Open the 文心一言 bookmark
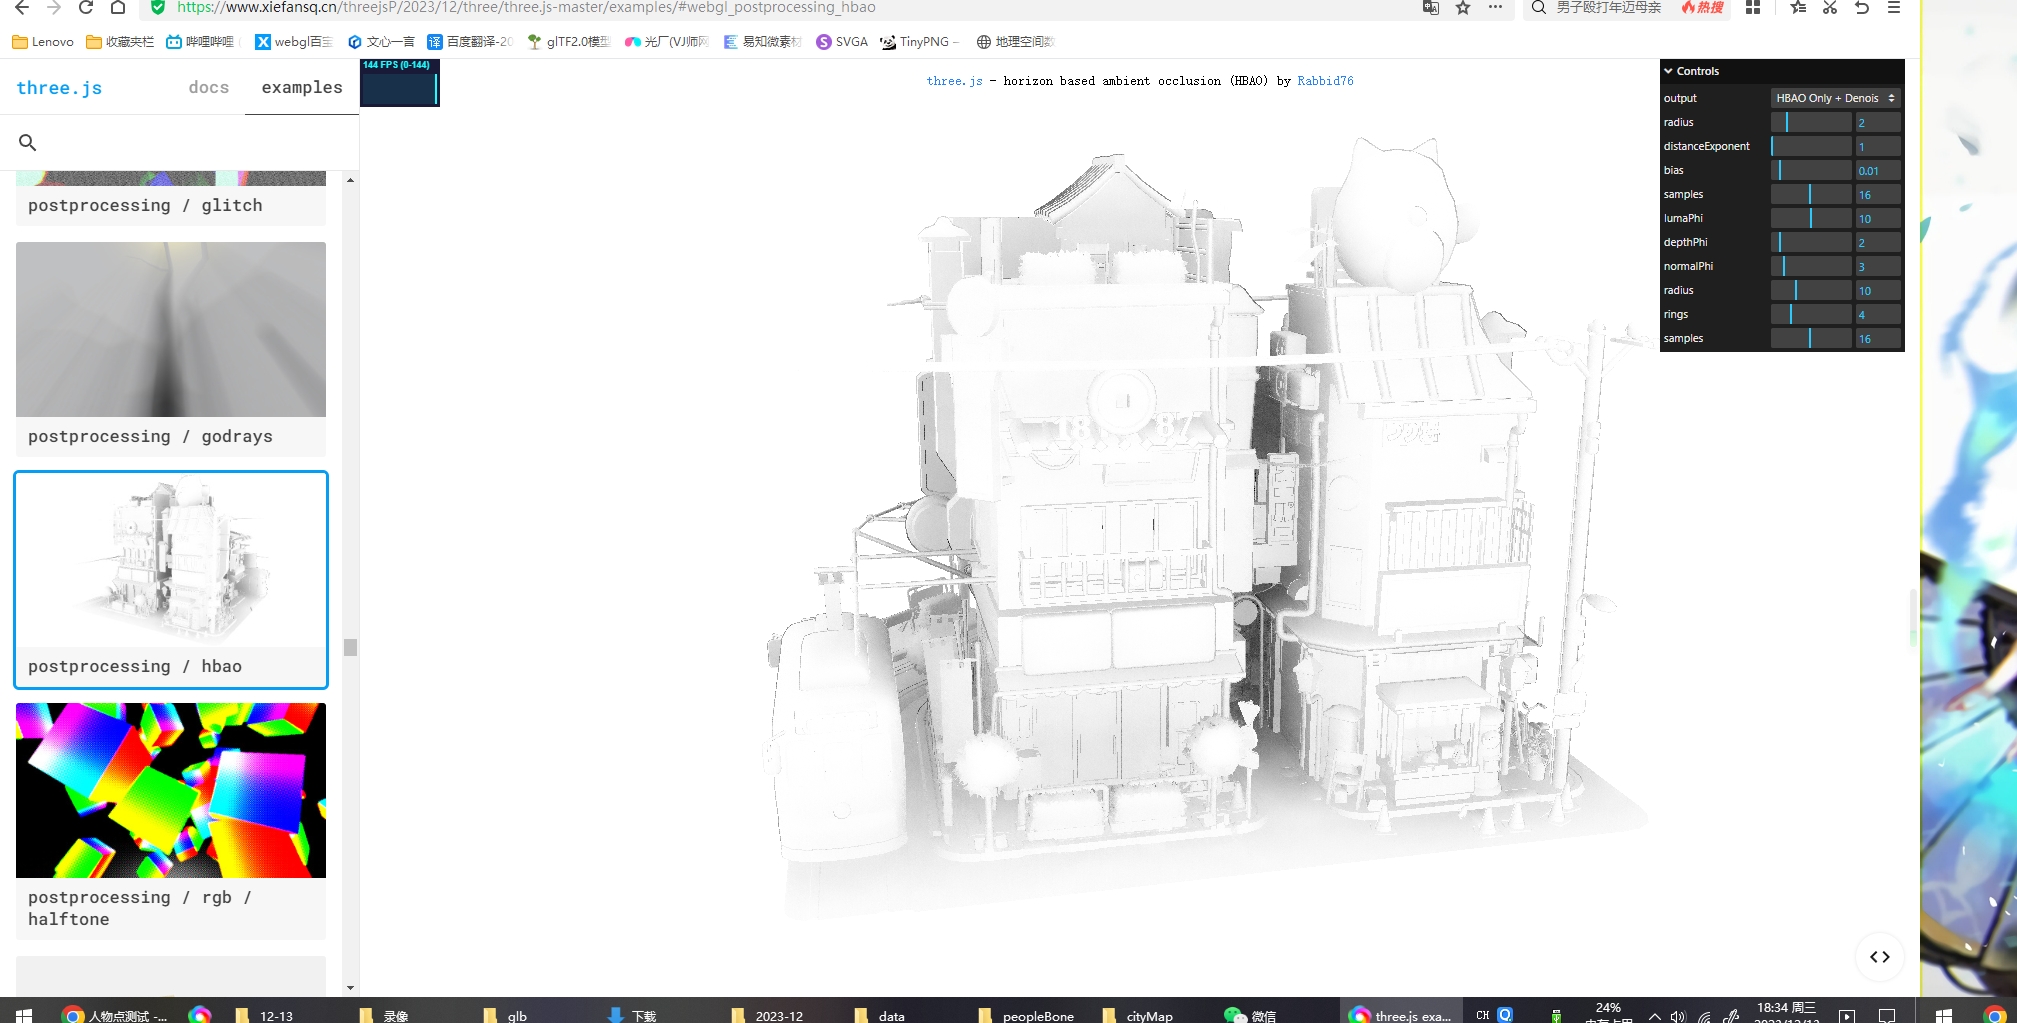Screen dimensions: 2017x1023 [x=381, y=42]
